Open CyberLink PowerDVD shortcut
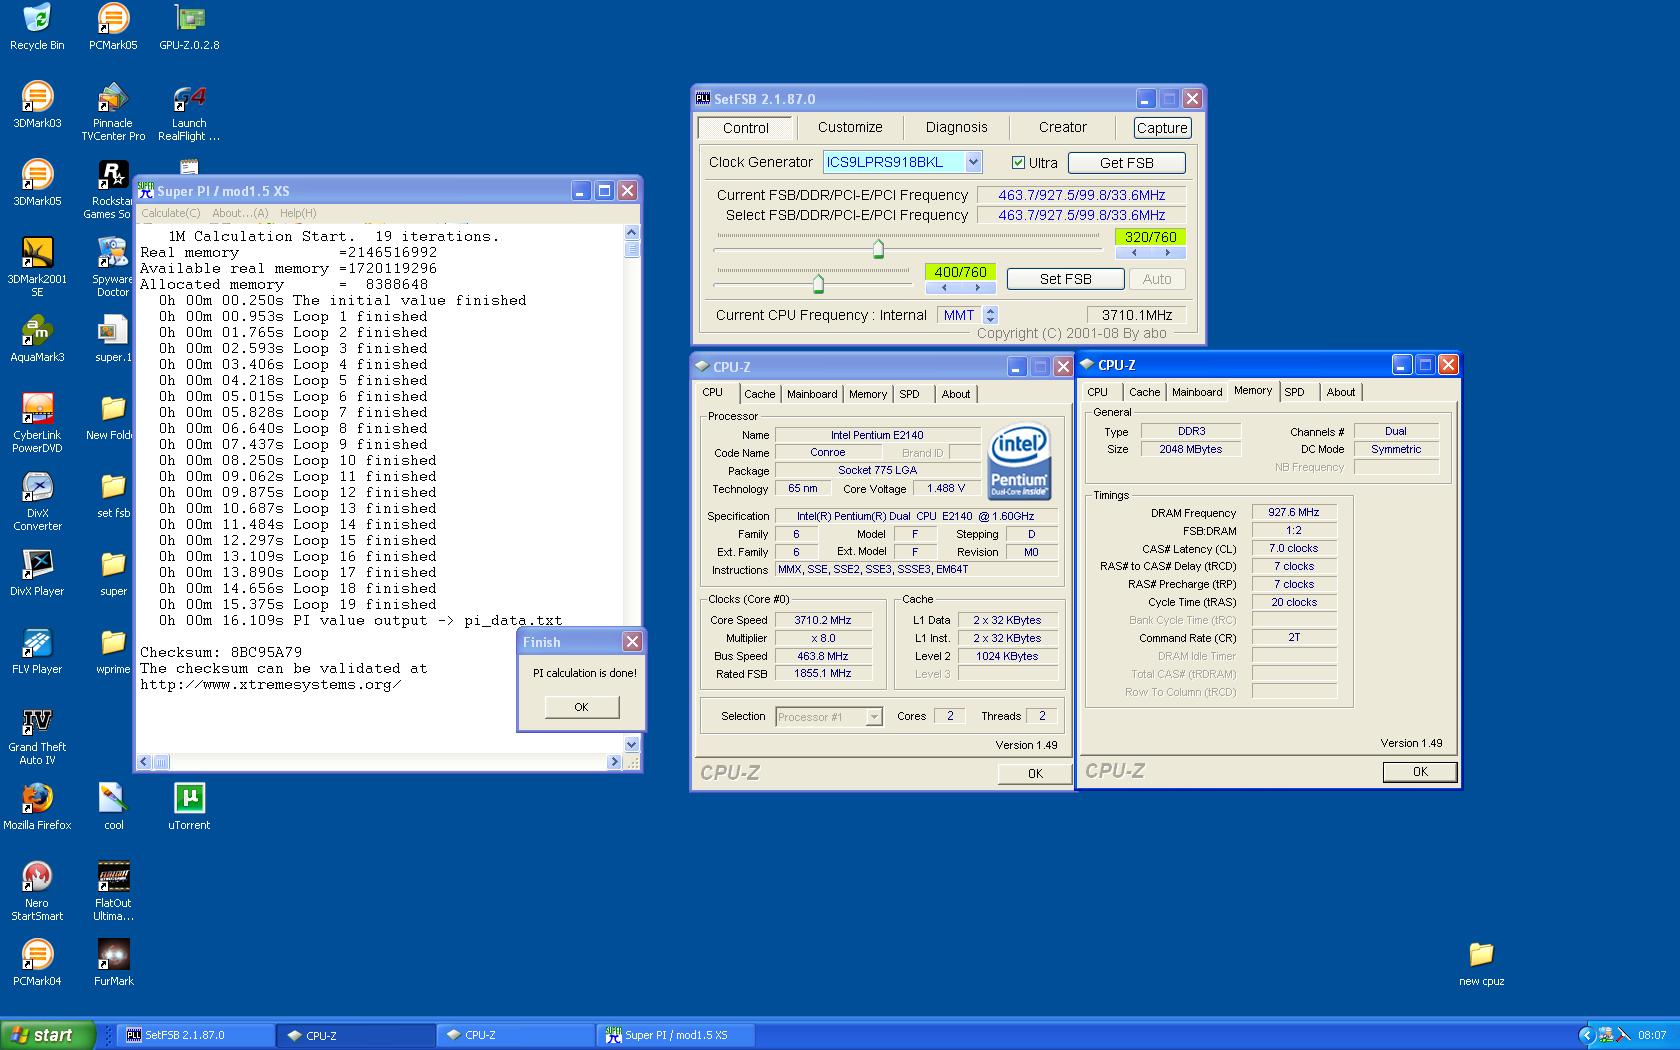 click(37, 423)
